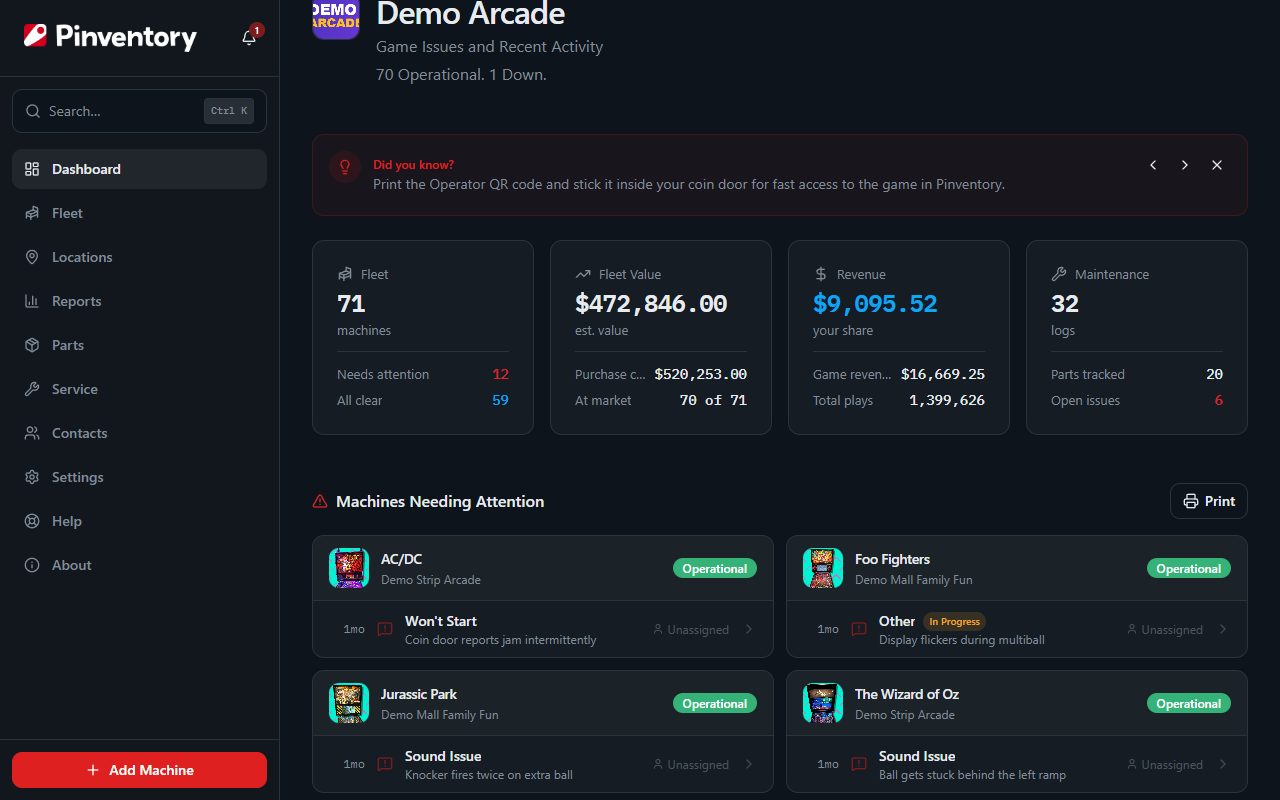Click Open issues count 6
The image size is (1280, 800).
1218,400
